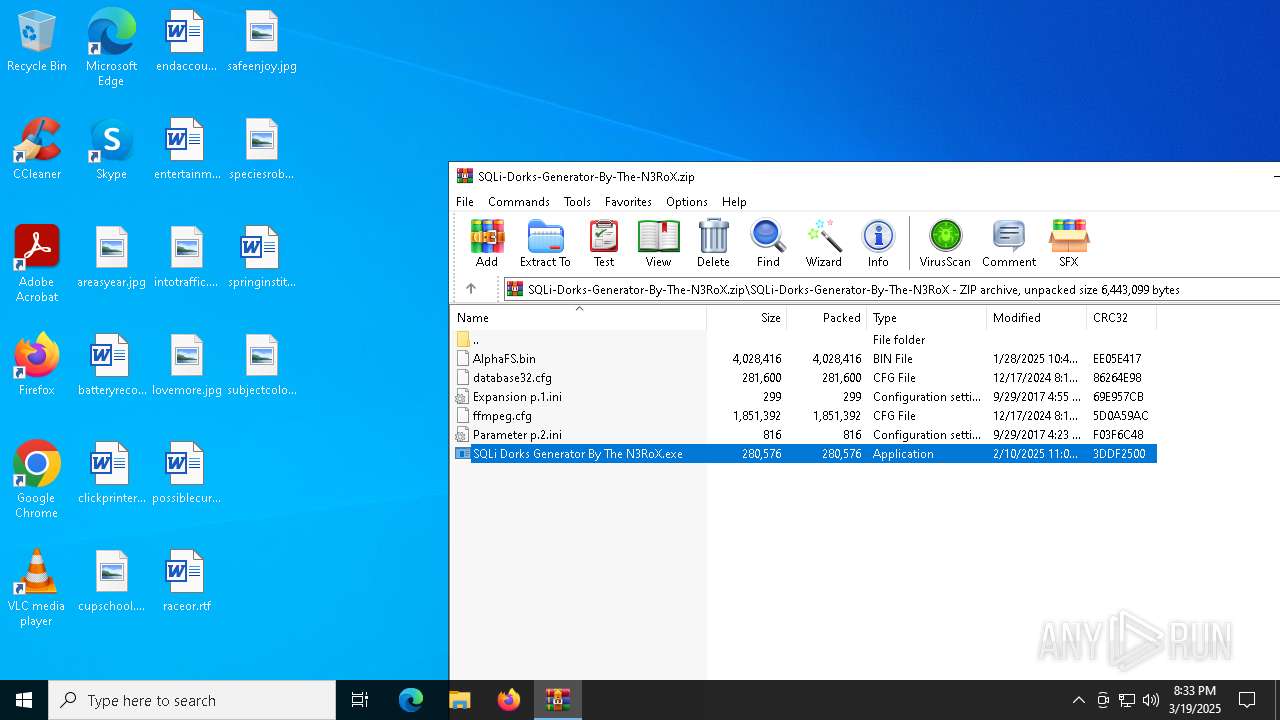
Task: Sort by Packed column header
Action: point(827,318)
